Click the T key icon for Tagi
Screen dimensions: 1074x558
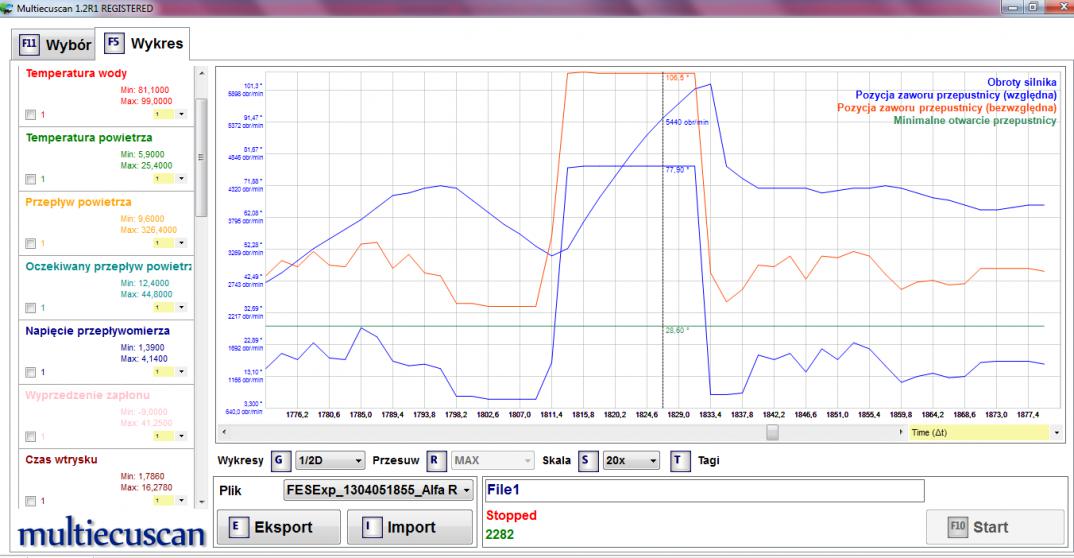[678, 461]
